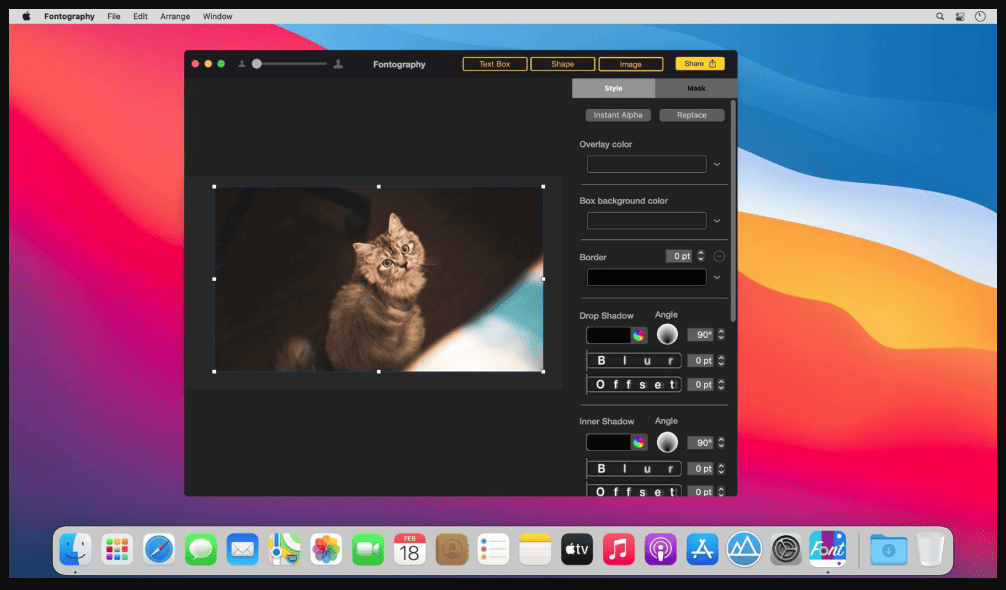Click the Fontography icon in Dock

[x=828, y=548]
